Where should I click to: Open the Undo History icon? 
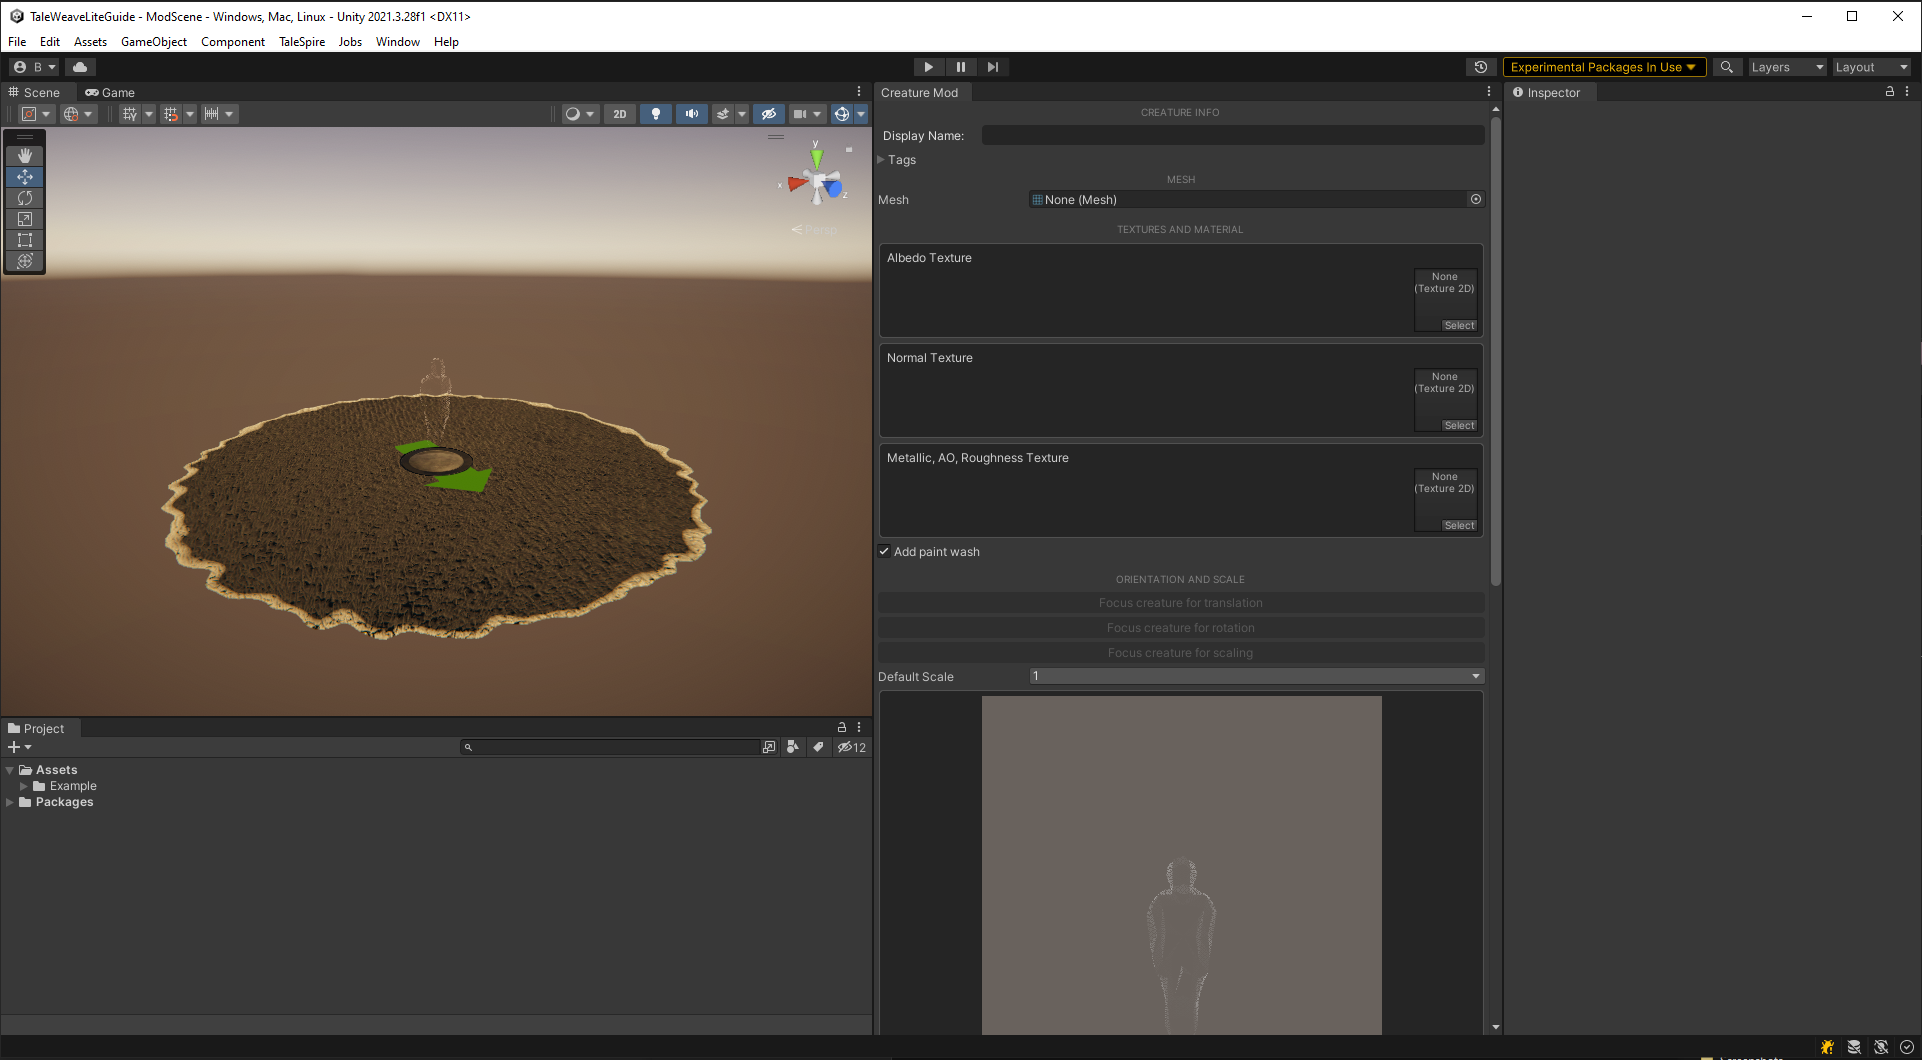1481,67
